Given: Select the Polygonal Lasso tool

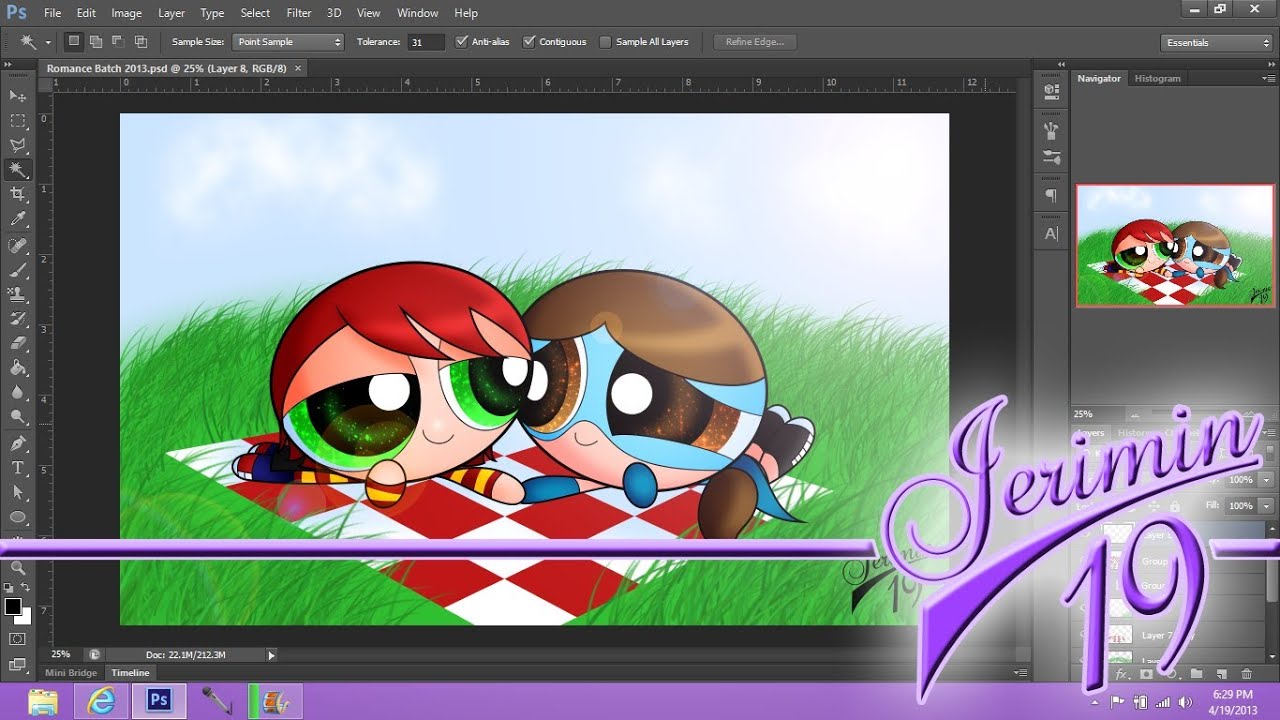Looking at the screenshot, I should click(18, 145).
